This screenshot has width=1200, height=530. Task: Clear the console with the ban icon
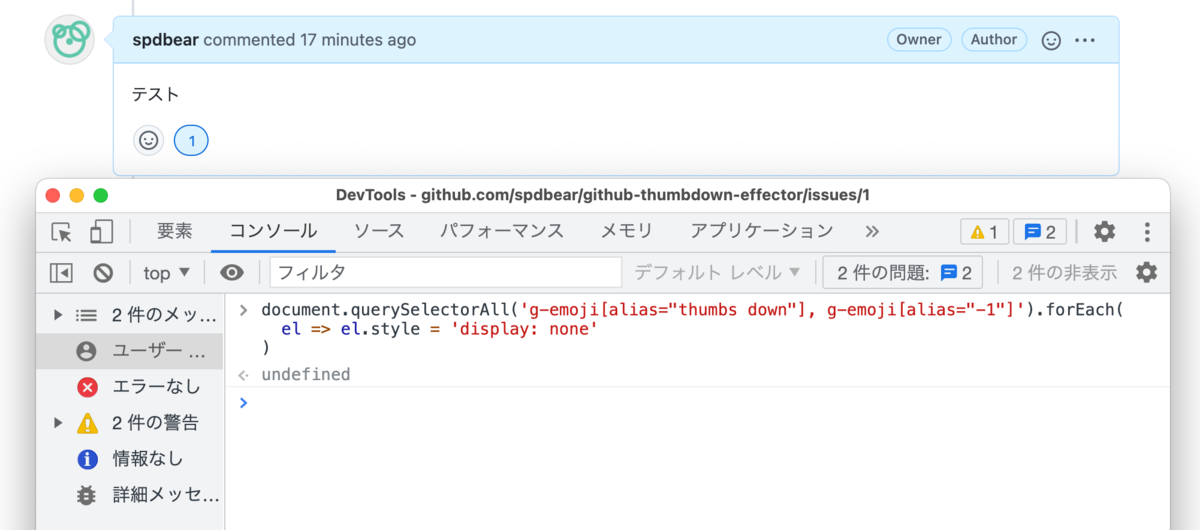click(x=103, y=272)
